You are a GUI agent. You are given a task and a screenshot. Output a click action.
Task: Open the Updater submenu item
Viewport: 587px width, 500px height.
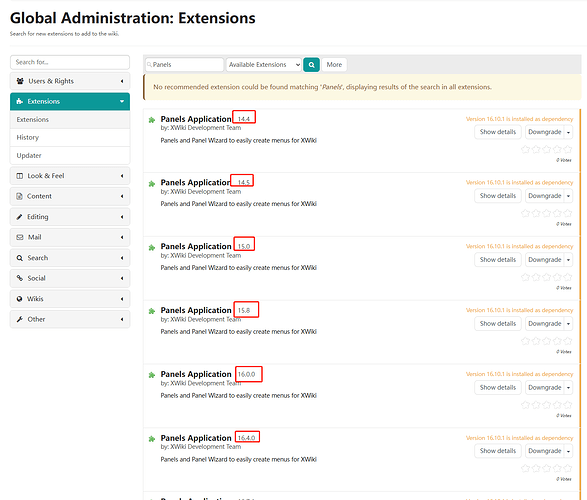click(70, 155)
